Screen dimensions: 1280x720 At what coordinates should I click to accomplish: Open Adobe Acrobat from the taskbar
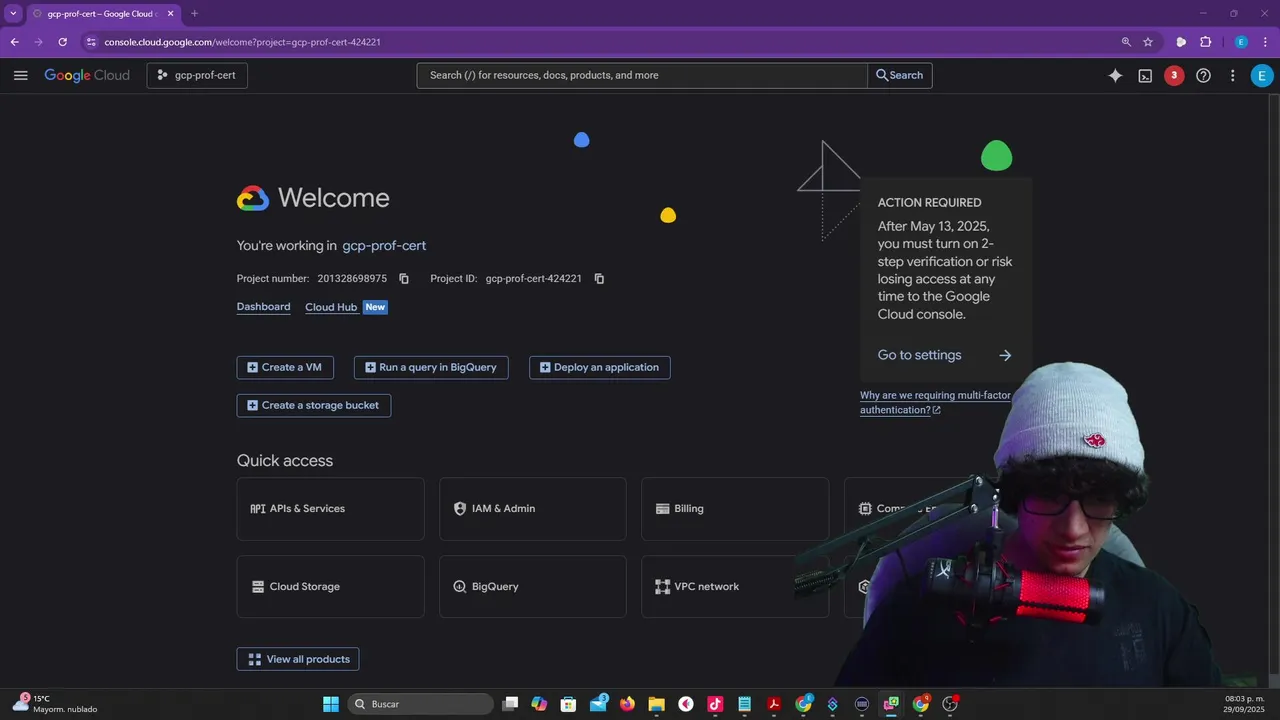[x=774, y=704]
